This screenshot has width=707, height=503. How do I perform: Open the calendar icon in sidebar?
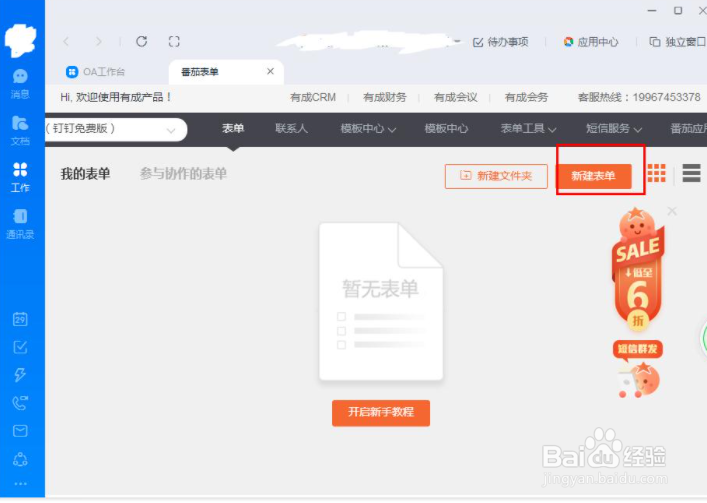pos(20,319)
